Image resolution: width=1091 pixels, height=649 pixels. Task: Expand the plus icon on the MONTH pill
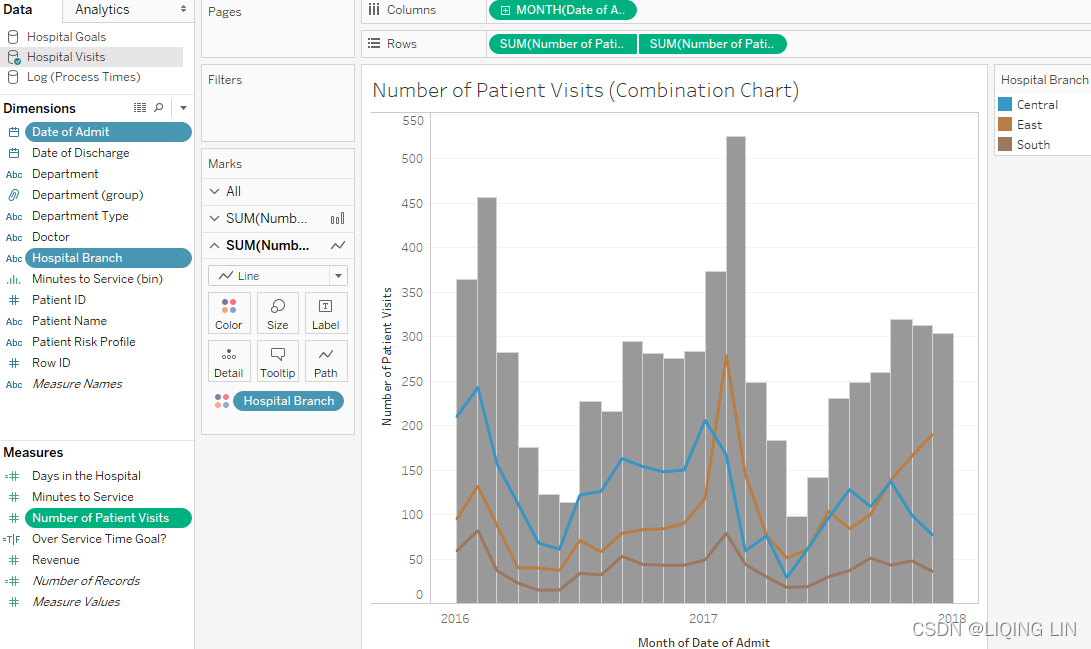click(x=505, y=10)
